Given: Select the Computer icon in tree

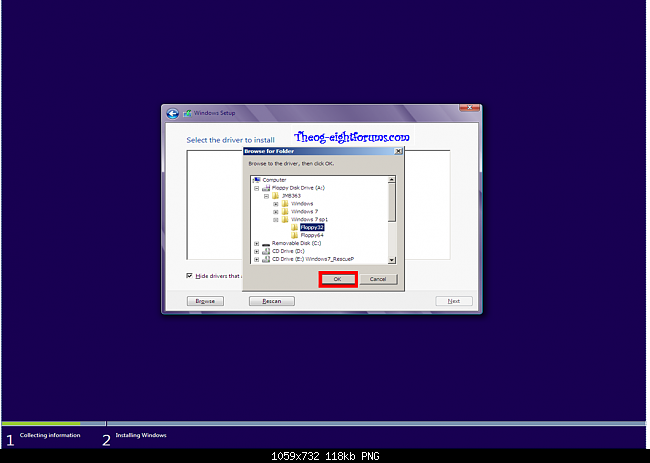Looking at the screenshot, I should [x=257, y=180].
